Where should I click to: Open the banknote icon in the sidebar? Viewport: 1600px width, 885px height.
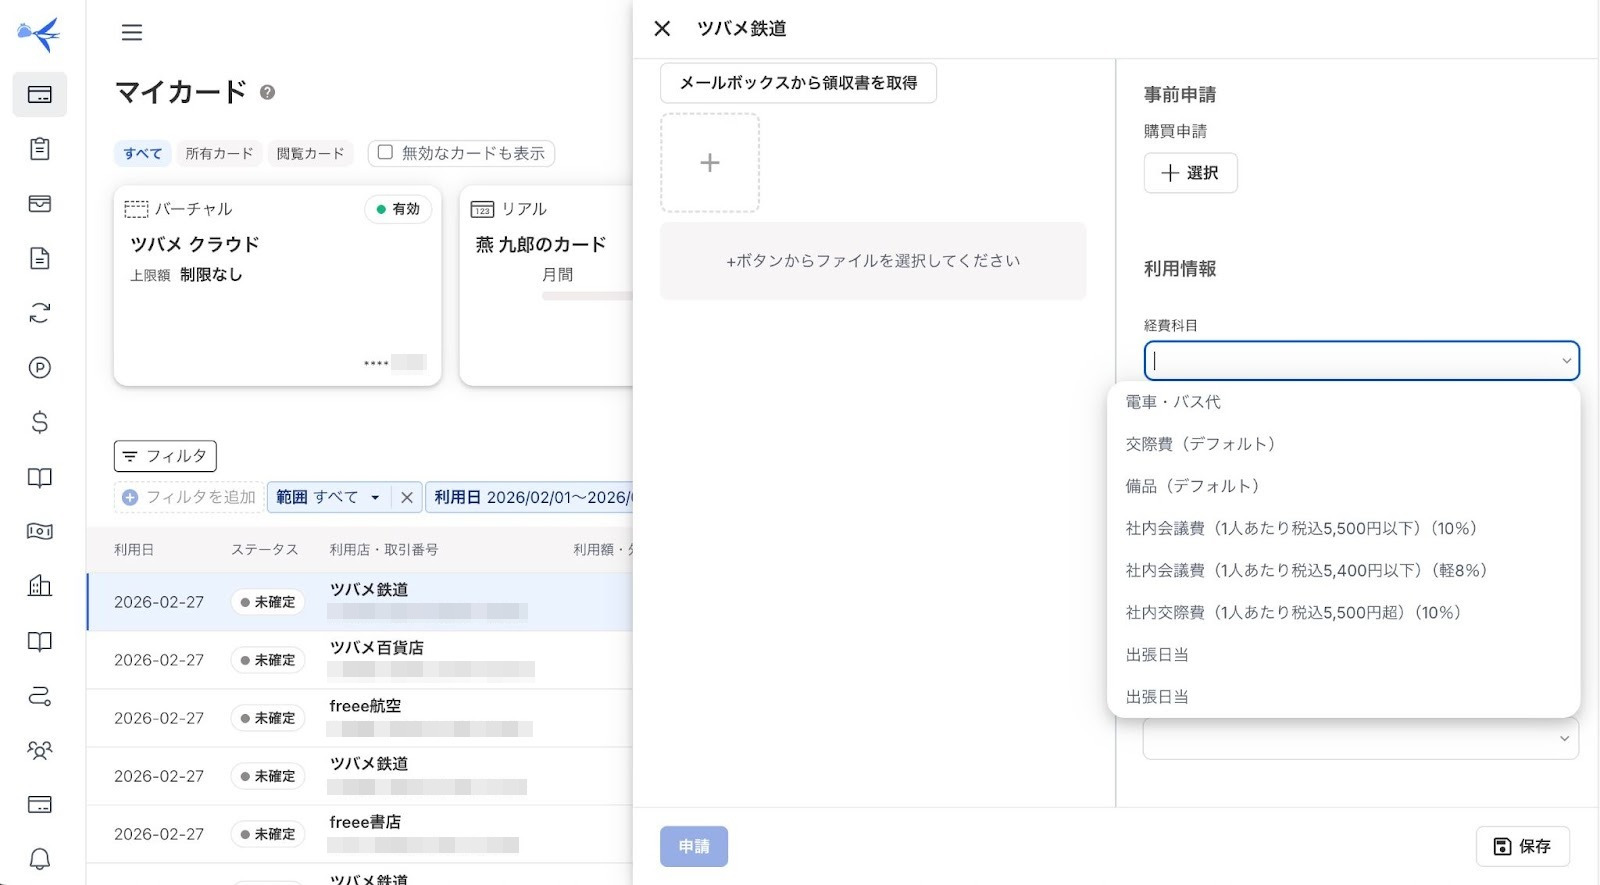tap(40, 531)
